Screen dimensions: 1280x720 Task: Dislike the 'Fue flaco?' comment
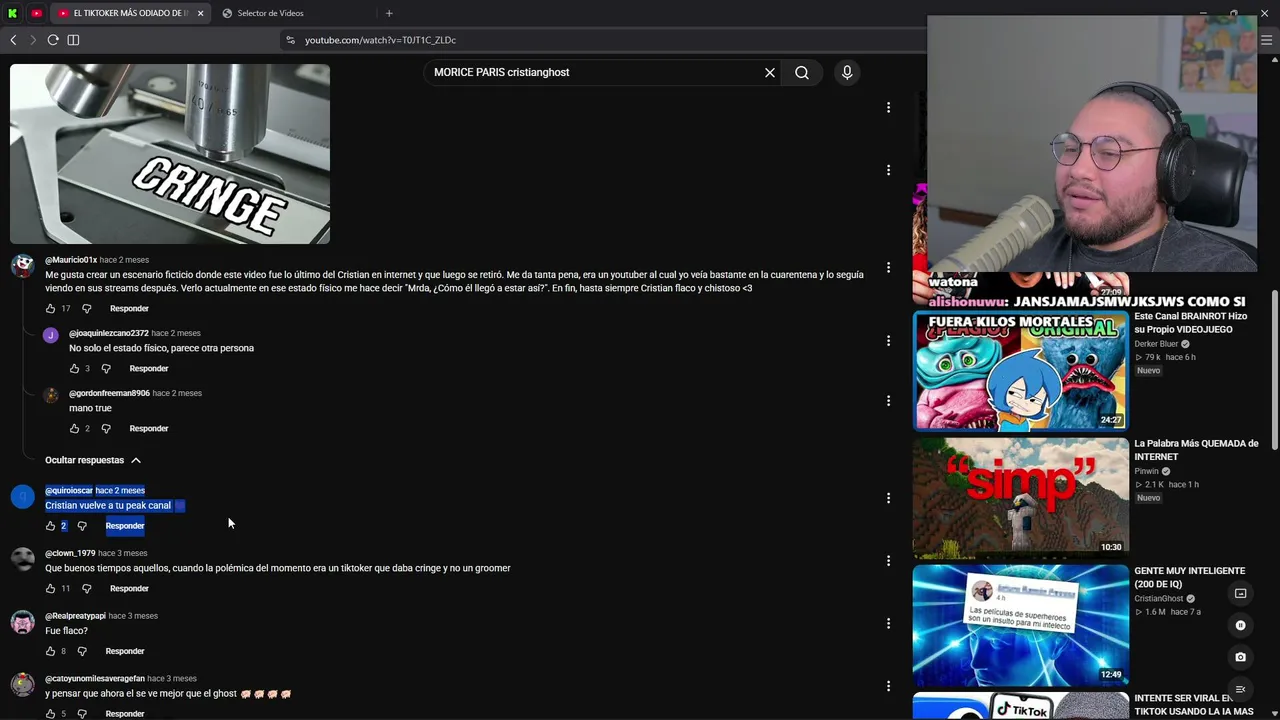point(82,652)
